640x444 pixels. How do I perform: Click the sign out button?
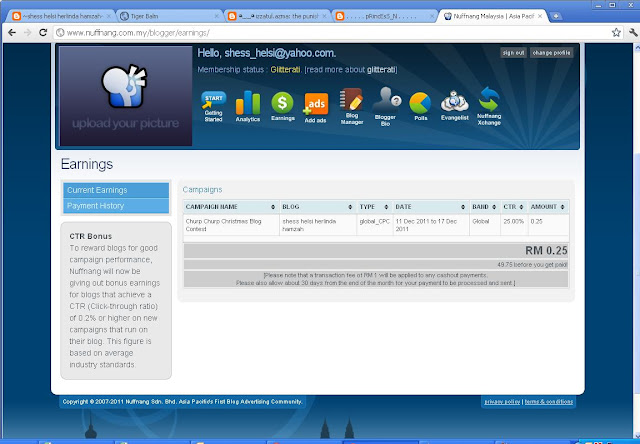pos(513,53)
